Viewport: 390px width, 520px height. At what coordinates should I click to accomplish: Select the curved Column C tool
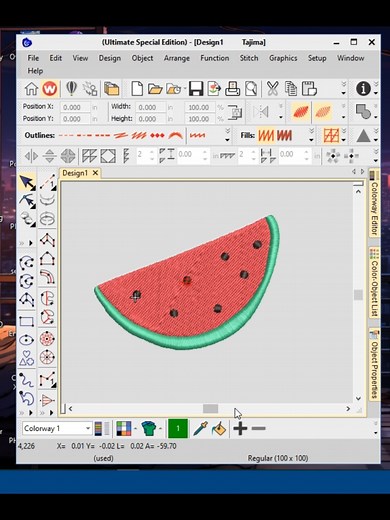tap(47, 277)
